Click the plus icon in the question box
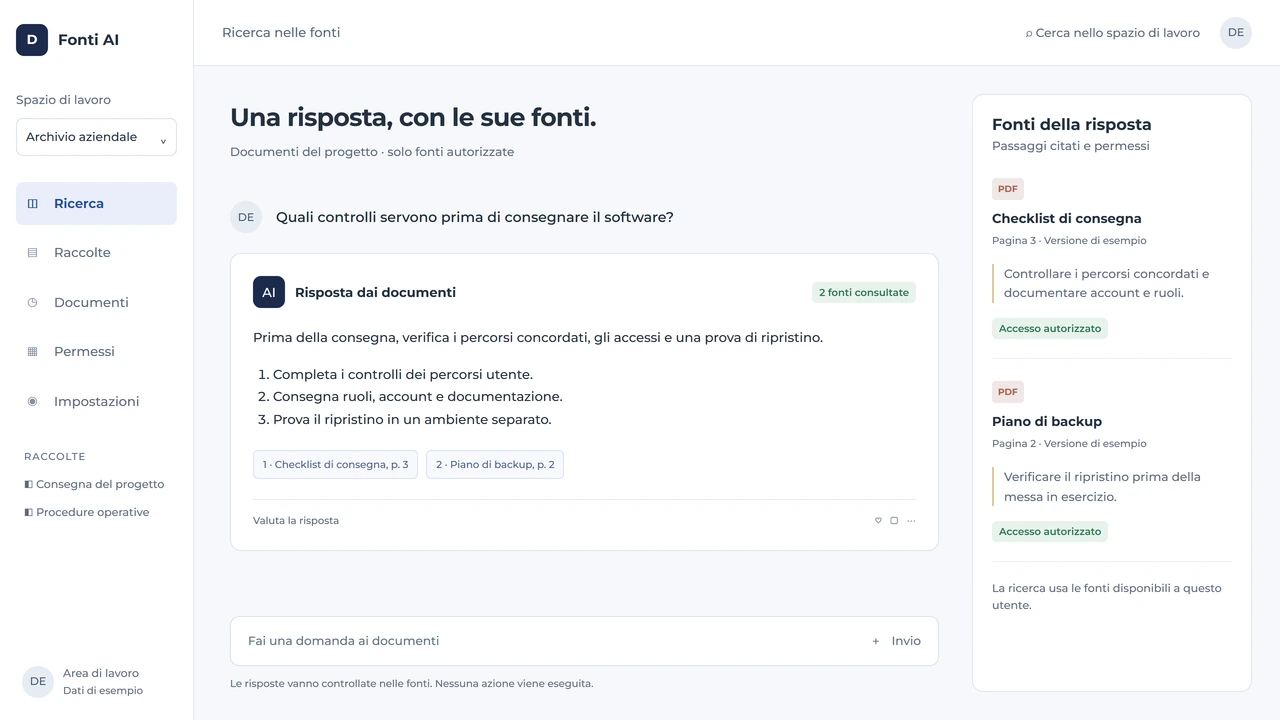This screenshot has height=720, width=1280. coord(876,641)
